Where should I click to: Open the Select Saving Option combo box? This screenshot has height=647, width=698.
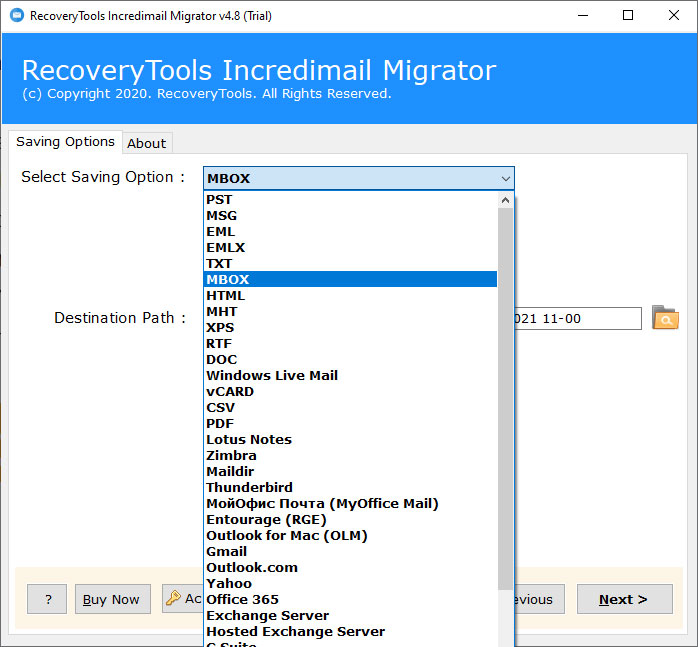(x=358, y=178)
